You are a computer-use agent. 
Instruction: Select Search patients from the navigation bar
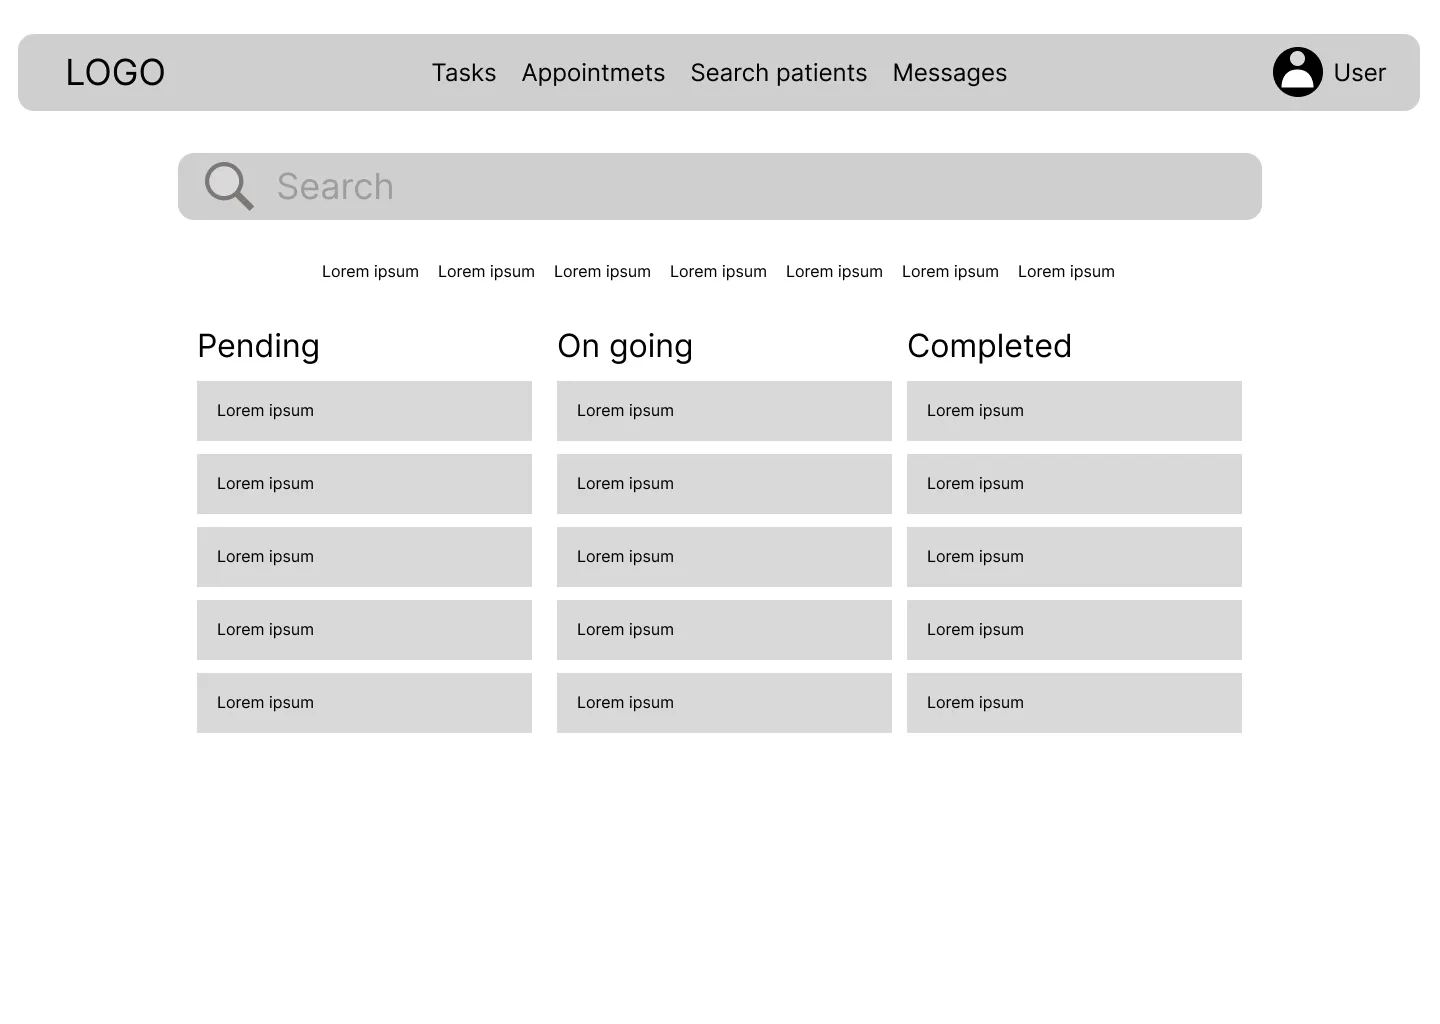(778, 72)
